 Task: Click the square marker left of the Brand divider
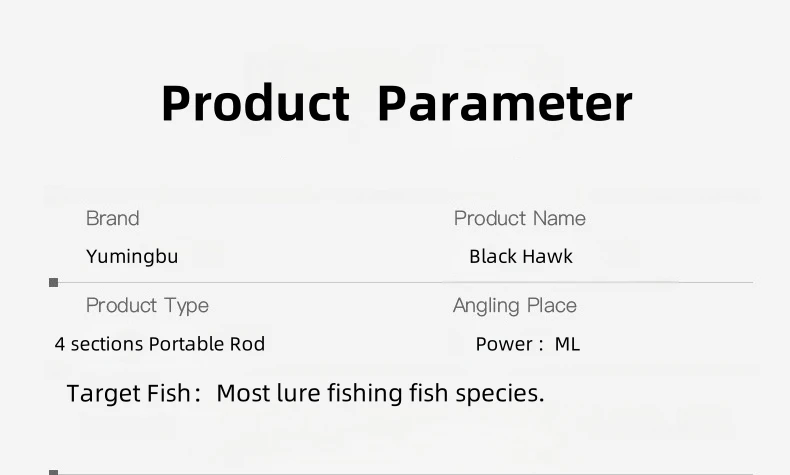(54, 283)
